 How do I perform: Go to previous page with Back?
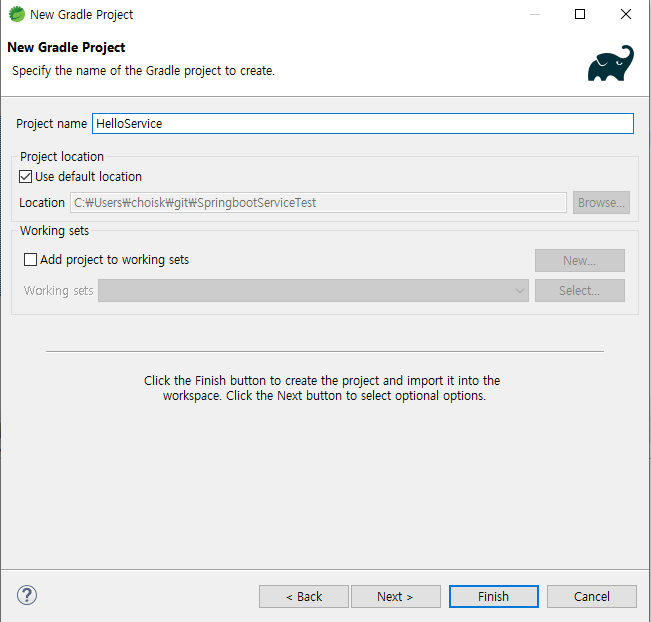pyautogui.click(x=304, y=597)
